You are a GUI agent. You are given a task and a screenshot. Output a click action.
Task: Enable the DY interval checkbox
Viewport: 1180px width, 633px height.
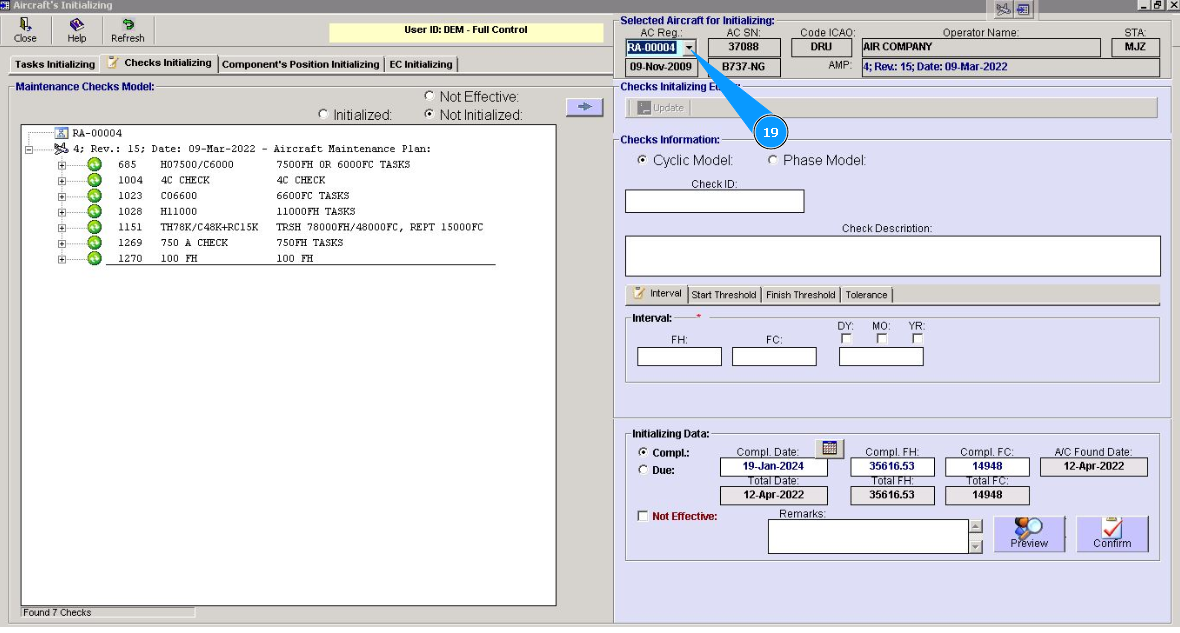click(x=846, y=338)
